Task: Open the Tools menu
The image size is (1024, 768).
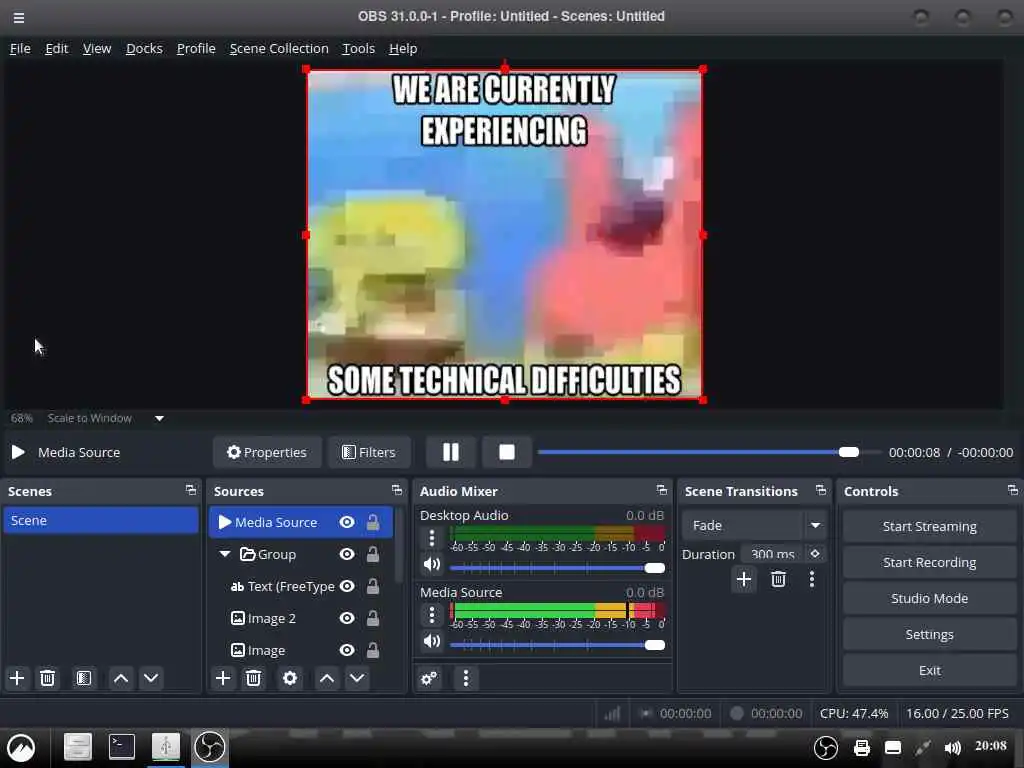Action: tap(359, 49)
